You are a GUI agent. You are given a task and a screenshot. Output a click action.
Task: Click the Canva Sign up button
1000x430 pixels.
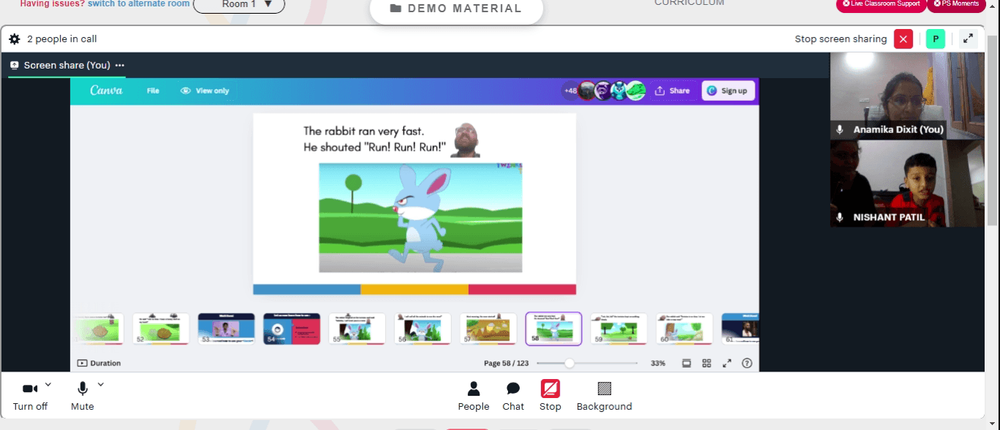pyautogui.click(x=728, y=91)
